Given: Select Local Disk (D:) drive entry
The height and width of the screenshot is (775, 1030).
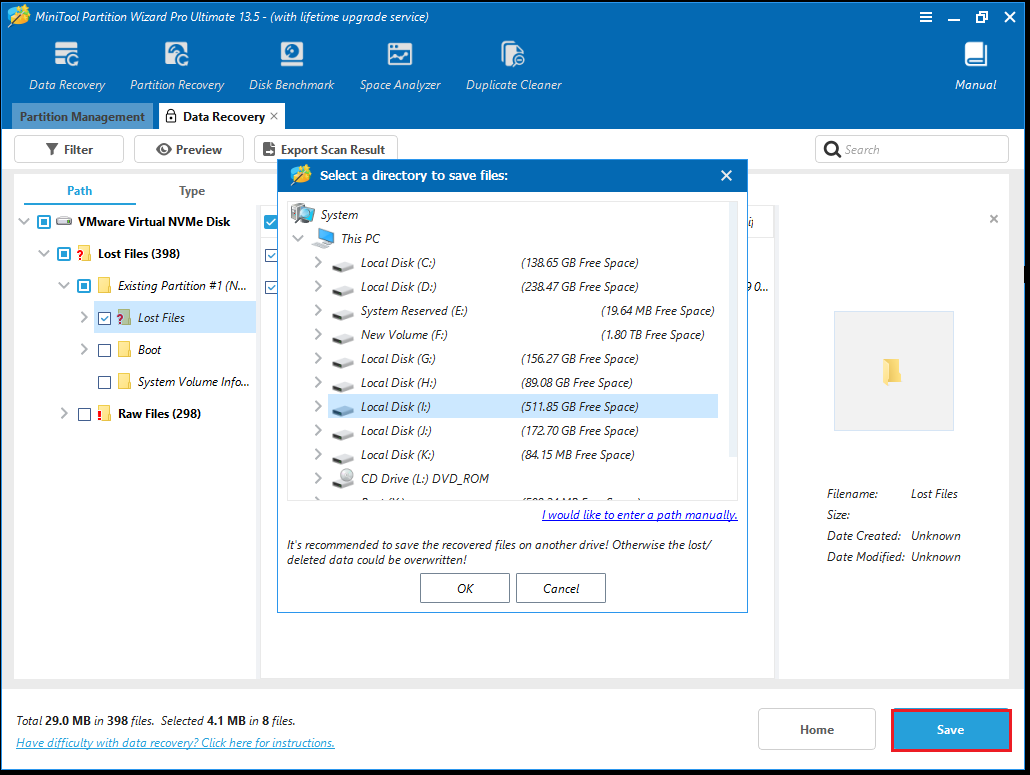Looking at the screenshot, I should click(x=523, y=287).
